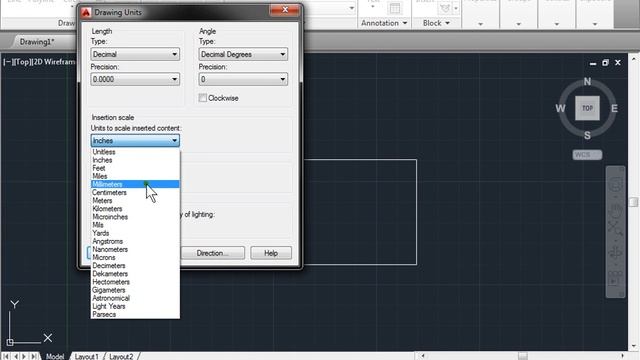Expand the Block ribbon panel

pyautogui.click(x=436, y=23)
